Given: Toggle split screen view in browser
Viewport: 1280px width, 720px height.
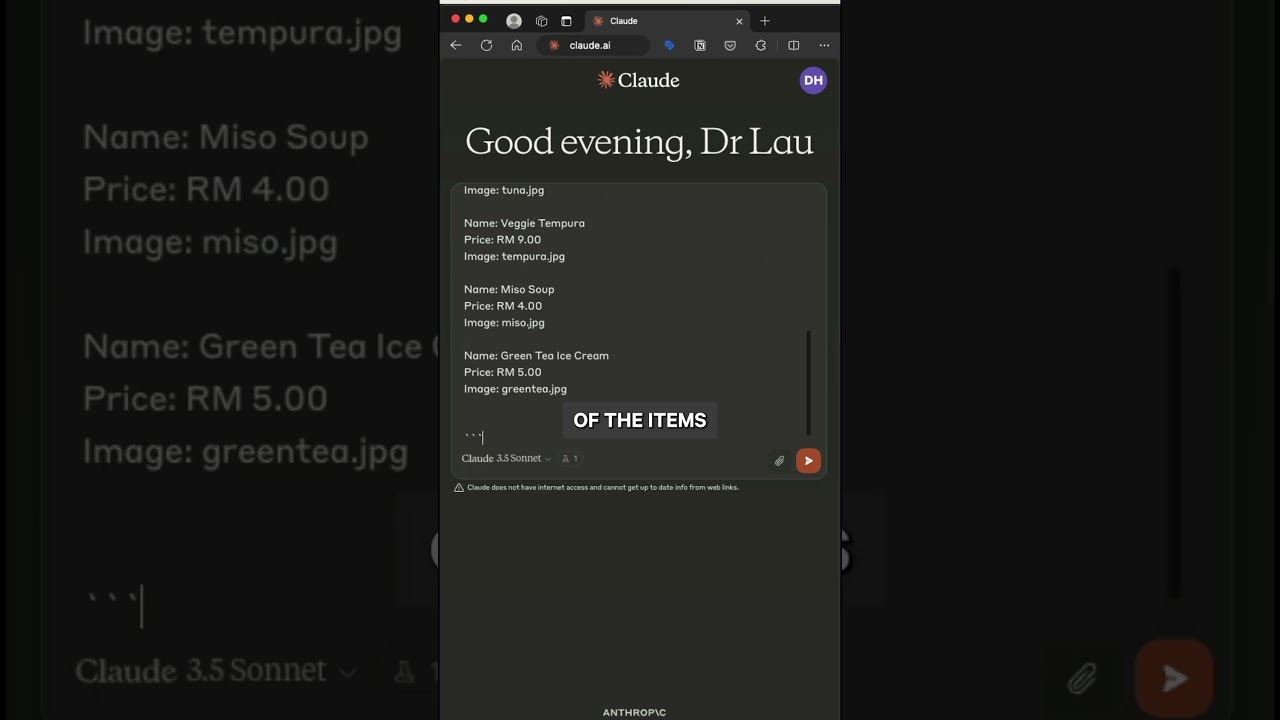Looking at the screenshot, I should click(x=793, y=45).
